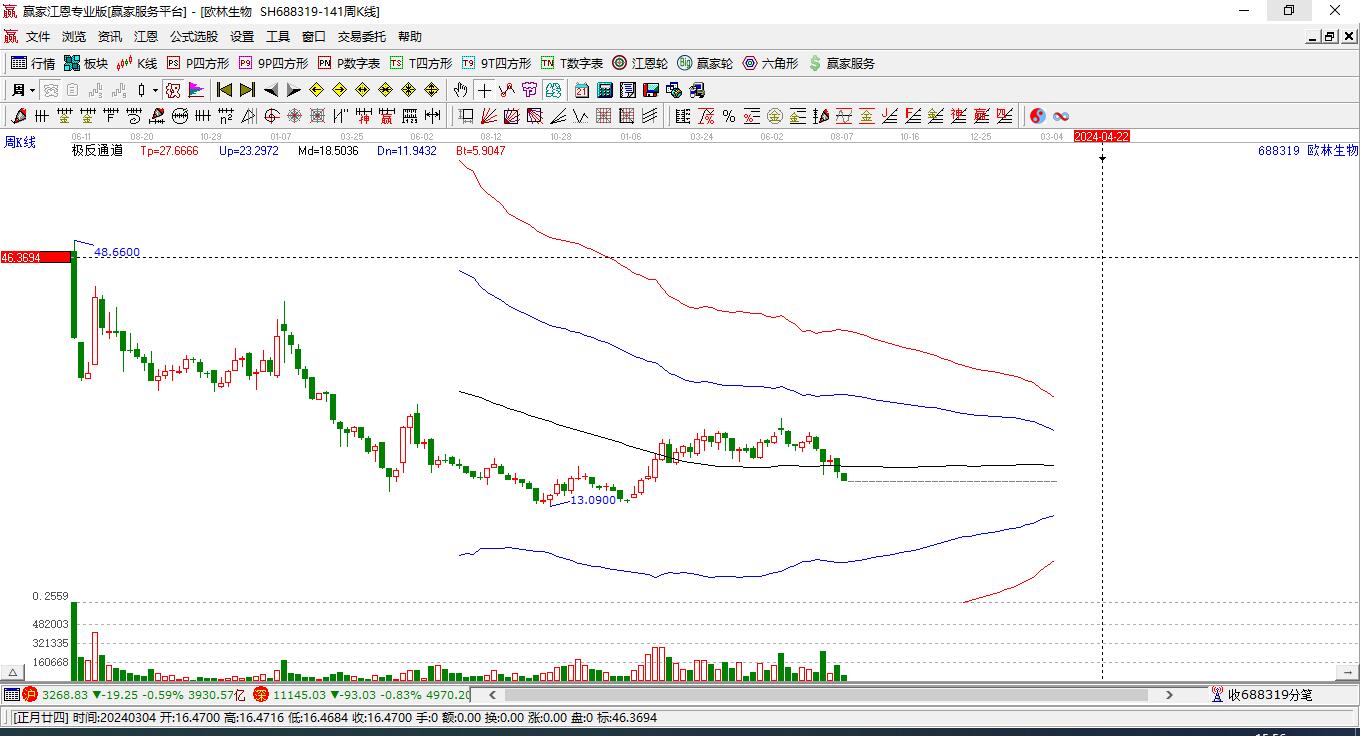Open the K线 candlestick chart view
Viewport: 1360px width, 736px height.
click(137, 63)
